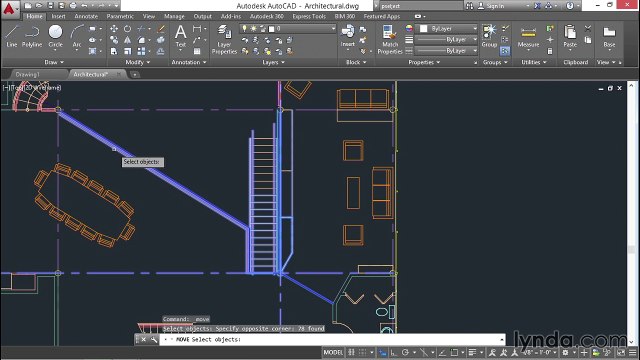The height and width of the screenshot is (360, 640).
Task: Toggle polar tracking in status bar
Action: 405,352
